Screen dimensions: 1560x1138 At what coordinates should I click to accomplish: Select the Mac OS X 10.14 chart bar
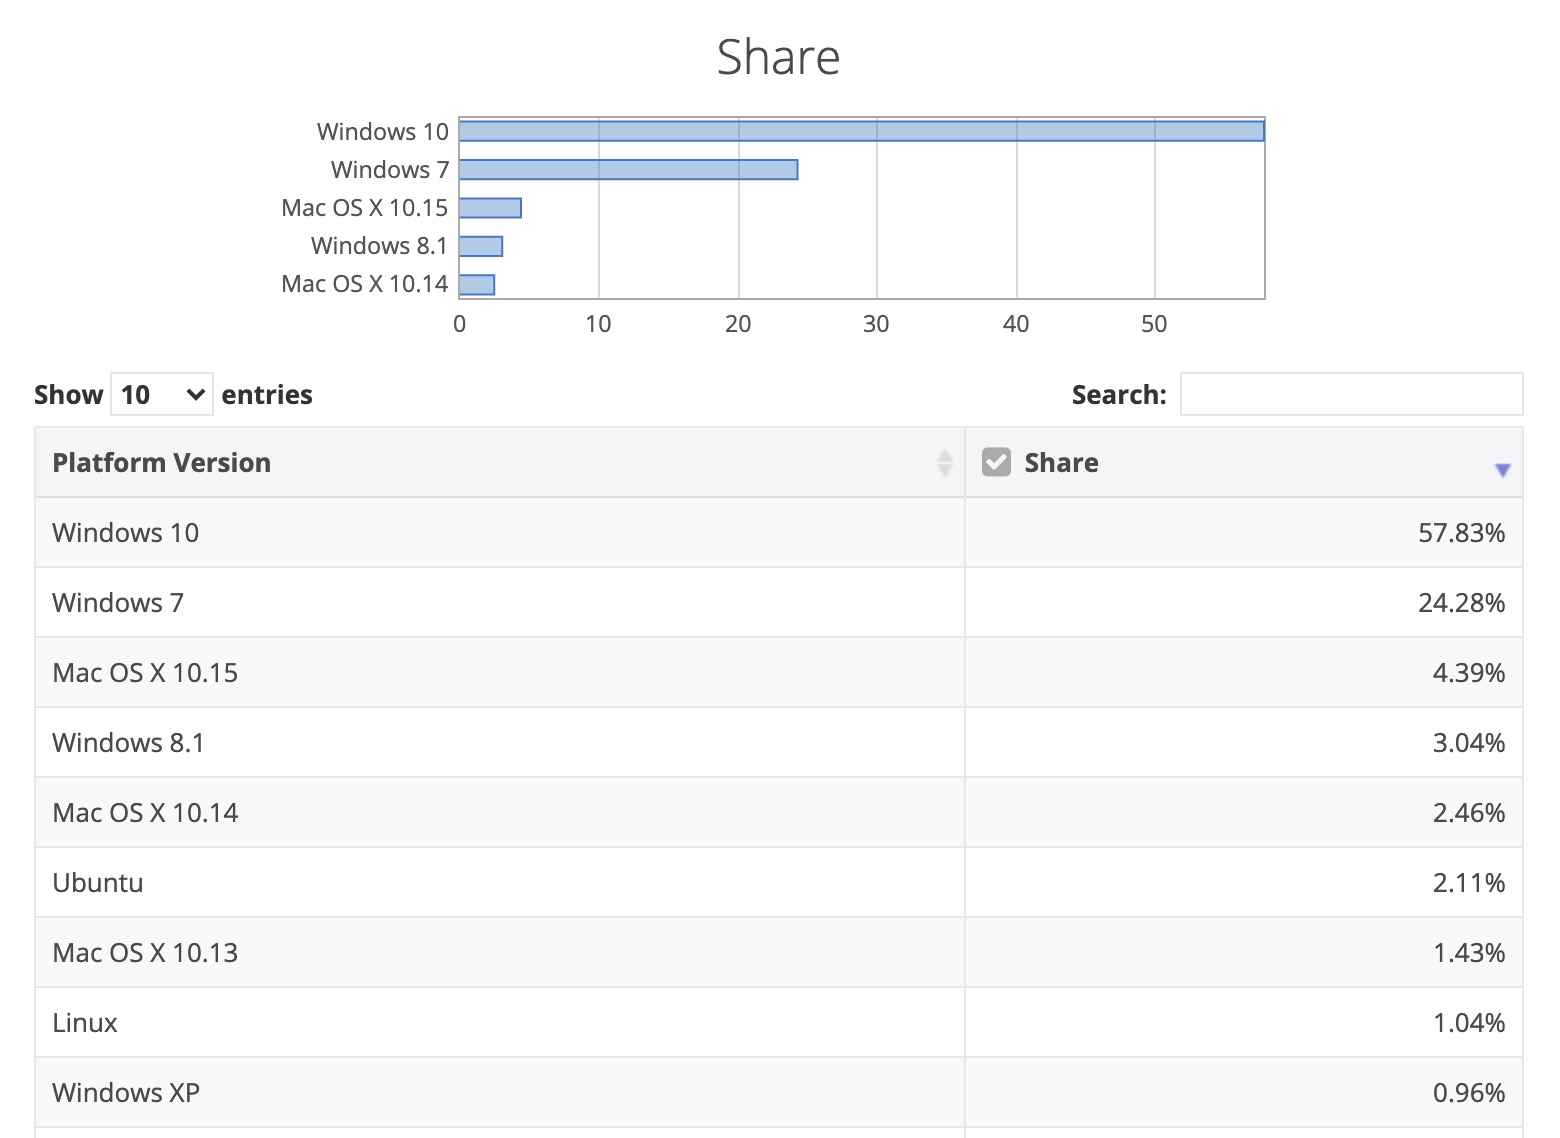click(x=477, y=284)
